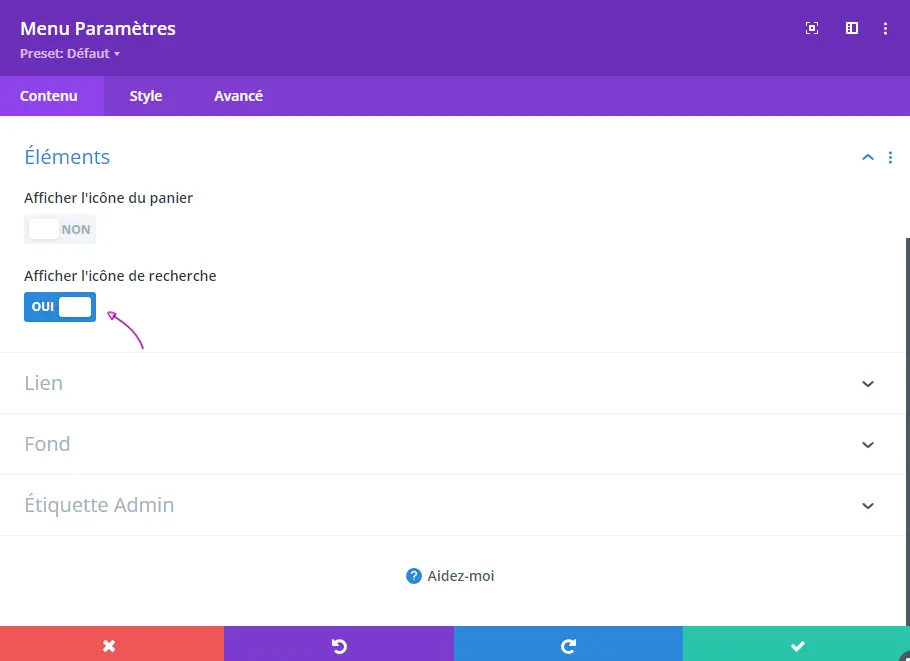Open the Avancé tab
Image resolution: width=910 pixels, height=661 pixels.
238,96
